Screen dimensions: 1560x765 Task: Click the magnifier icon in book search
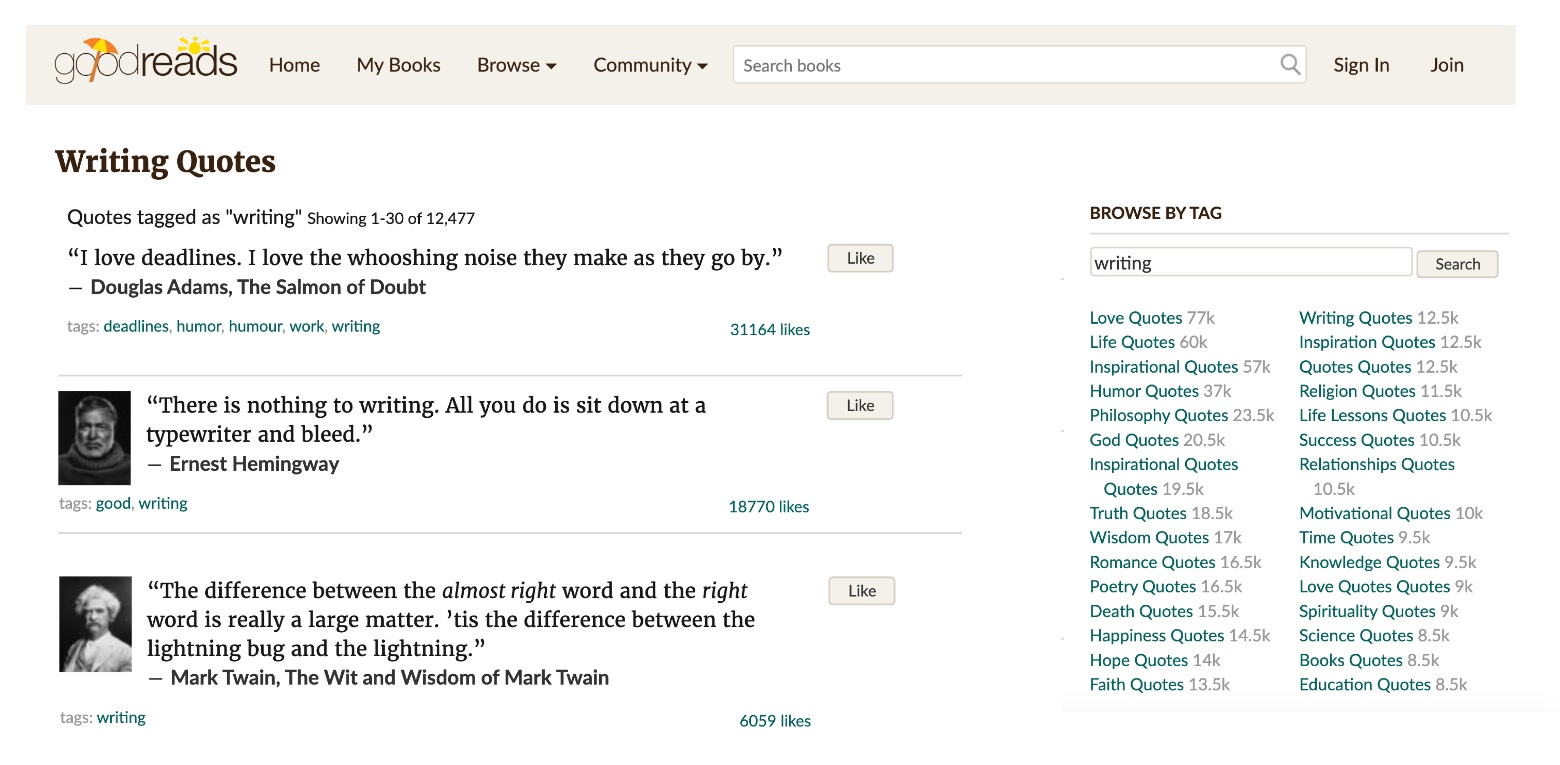1290,65
